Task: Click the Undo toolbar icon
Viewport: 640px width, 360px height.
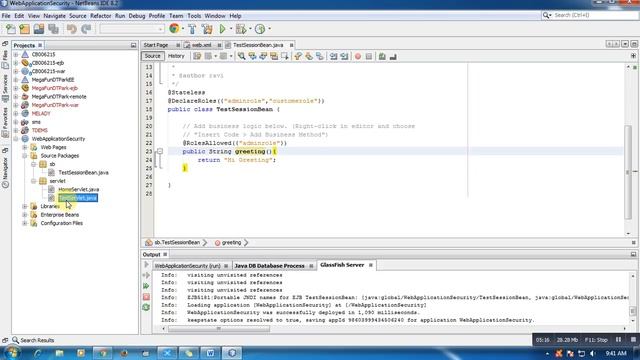Action: point(72,29)
